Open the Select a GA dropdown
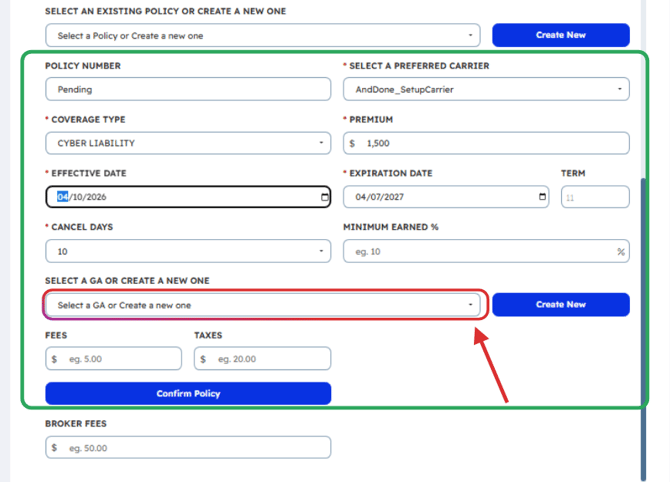 click(x=263, y=305)
